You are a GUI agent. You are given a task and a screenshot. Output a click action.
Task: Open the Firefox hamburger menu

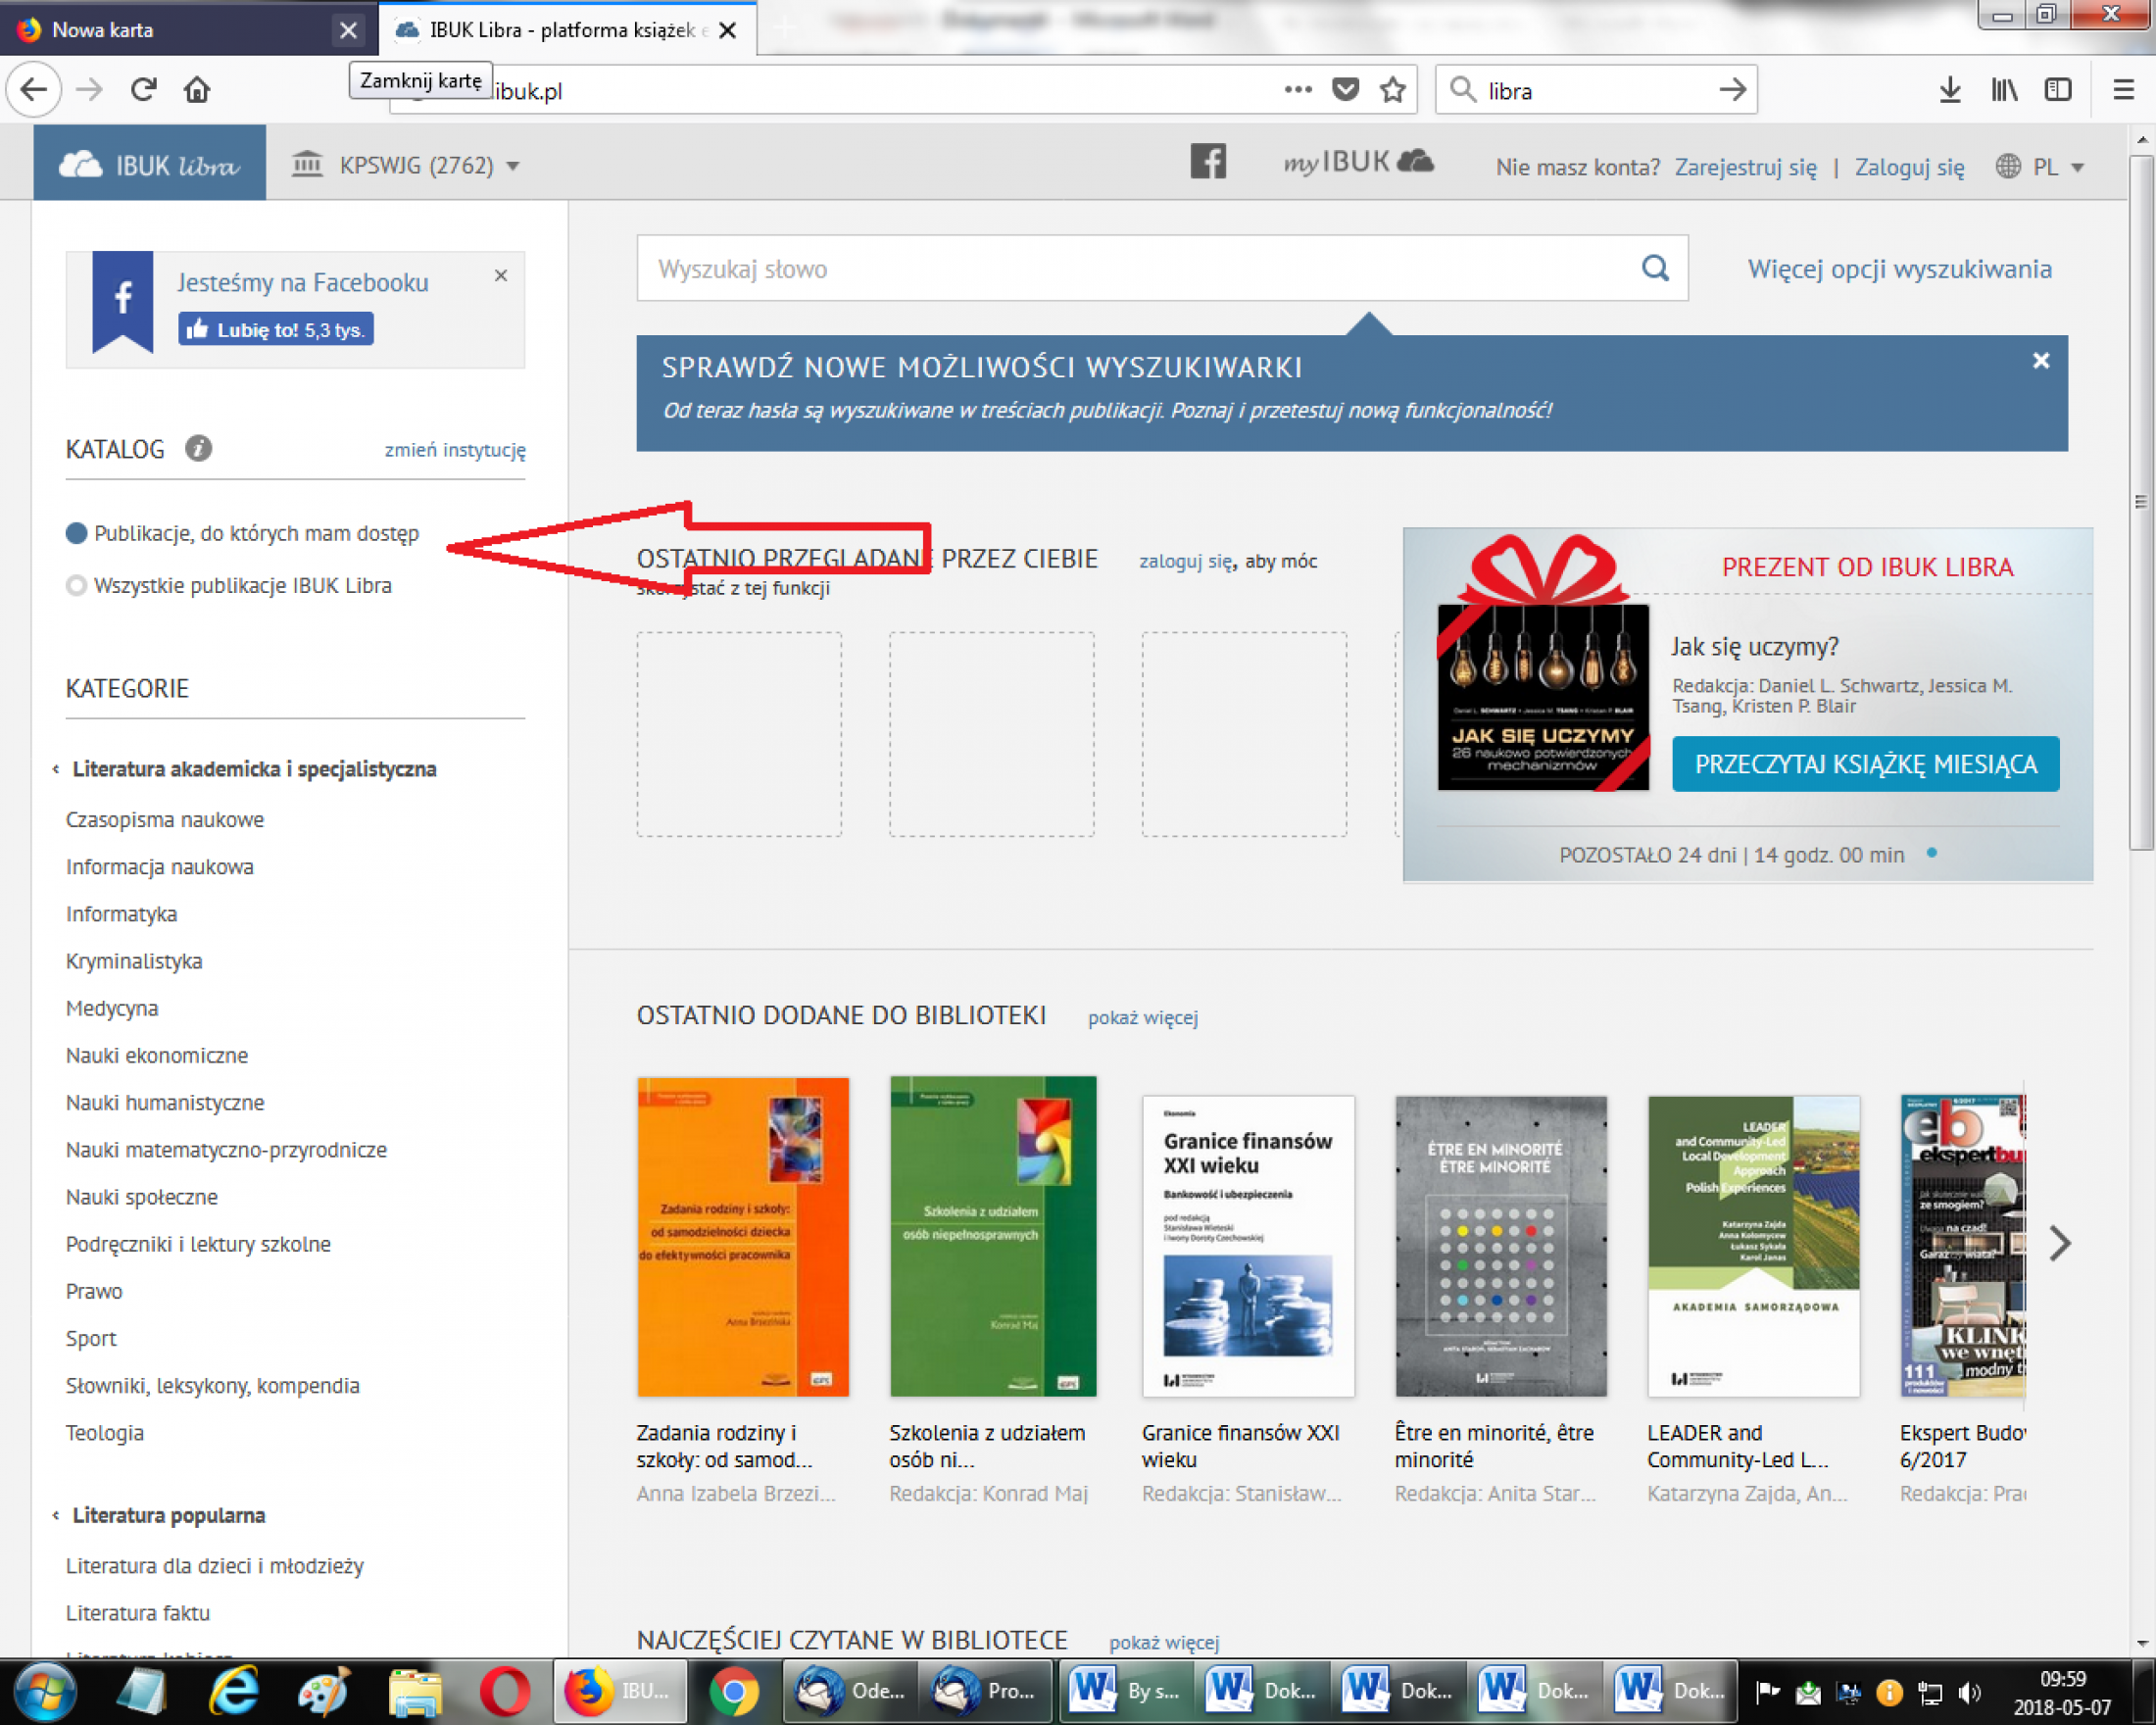tap(2124, 90)
